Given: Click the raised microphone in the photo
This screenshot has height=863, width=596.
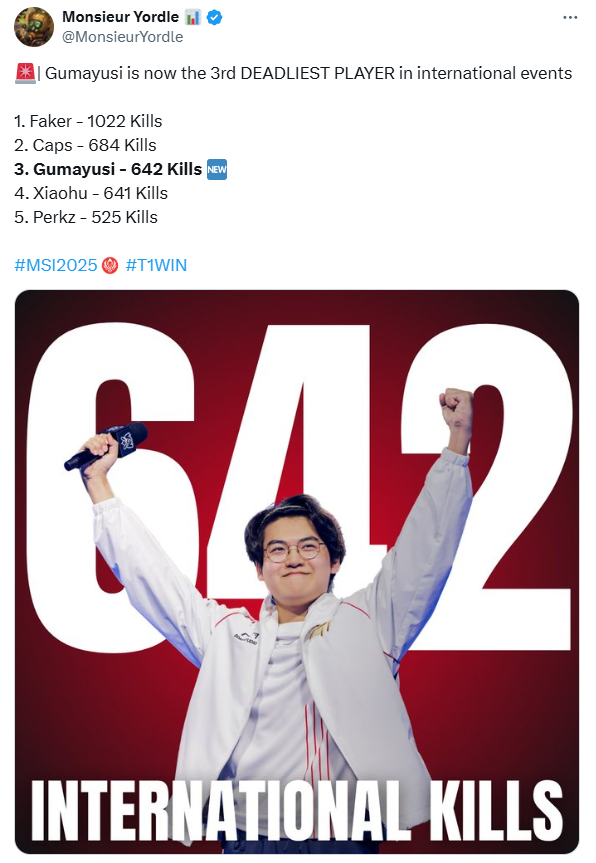Looking at the screenshot, I should [x=107, y=445].
